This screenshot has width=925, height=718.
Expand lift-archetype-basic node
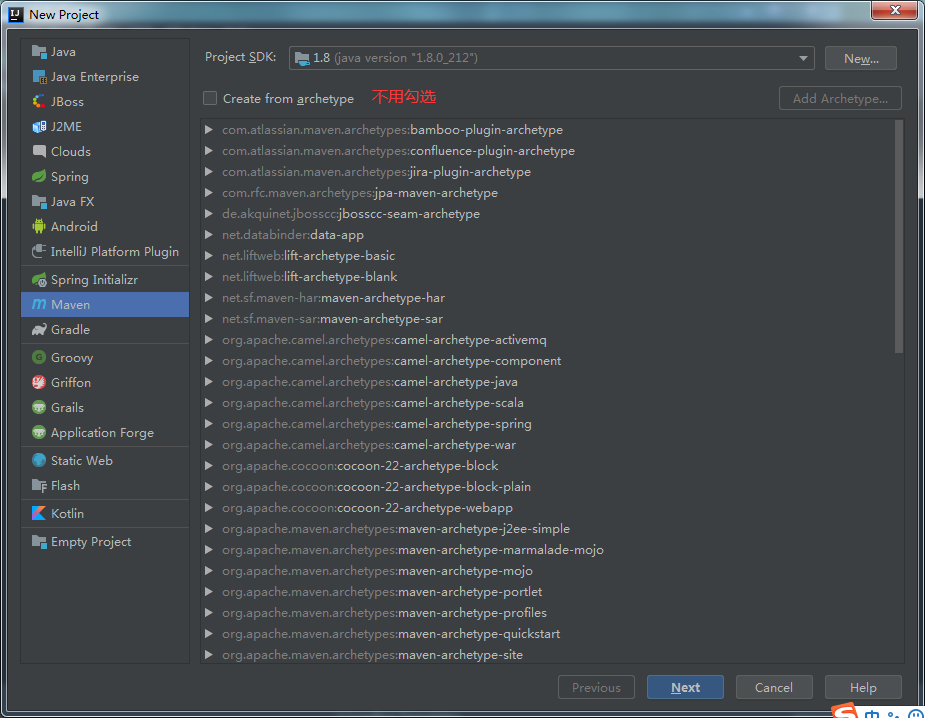pos(208,255)
